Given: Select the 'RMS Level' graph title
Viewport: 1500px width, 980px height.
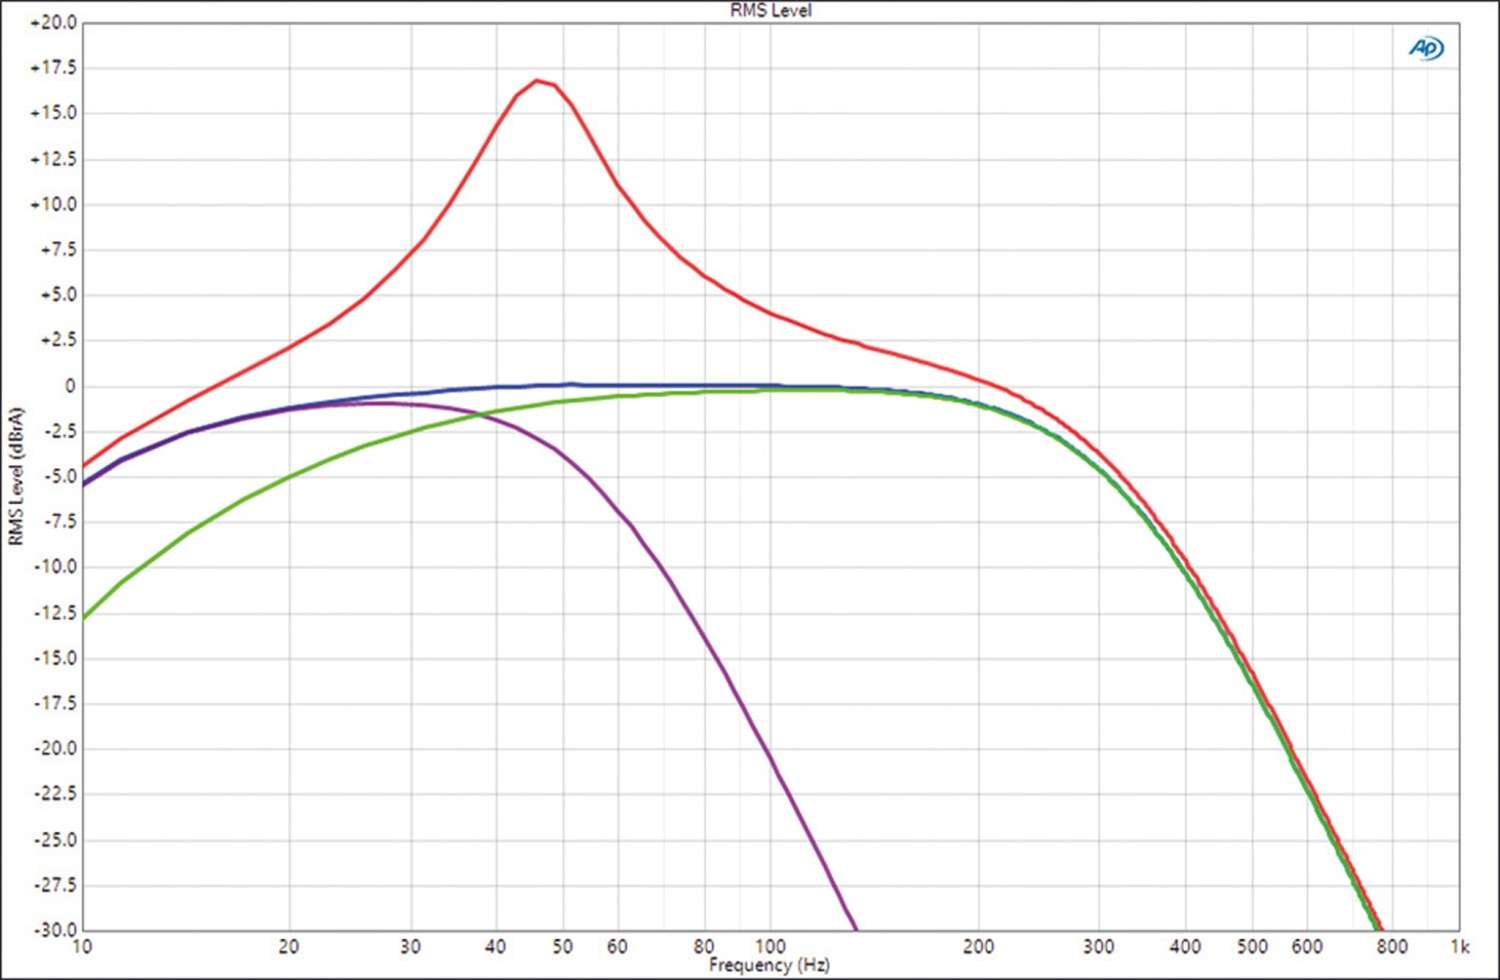Looking at the screenshot, I should tap(771, 10).
